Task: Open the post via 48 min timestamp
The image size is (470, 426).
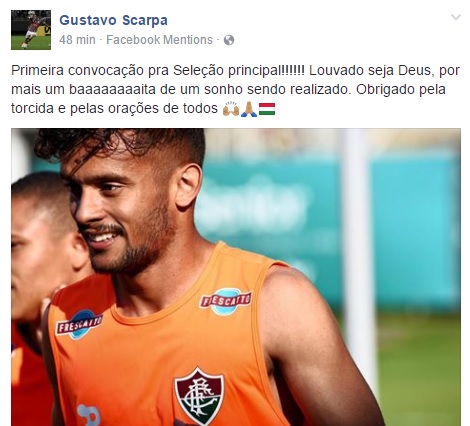Action: click(x=77, y=40)
